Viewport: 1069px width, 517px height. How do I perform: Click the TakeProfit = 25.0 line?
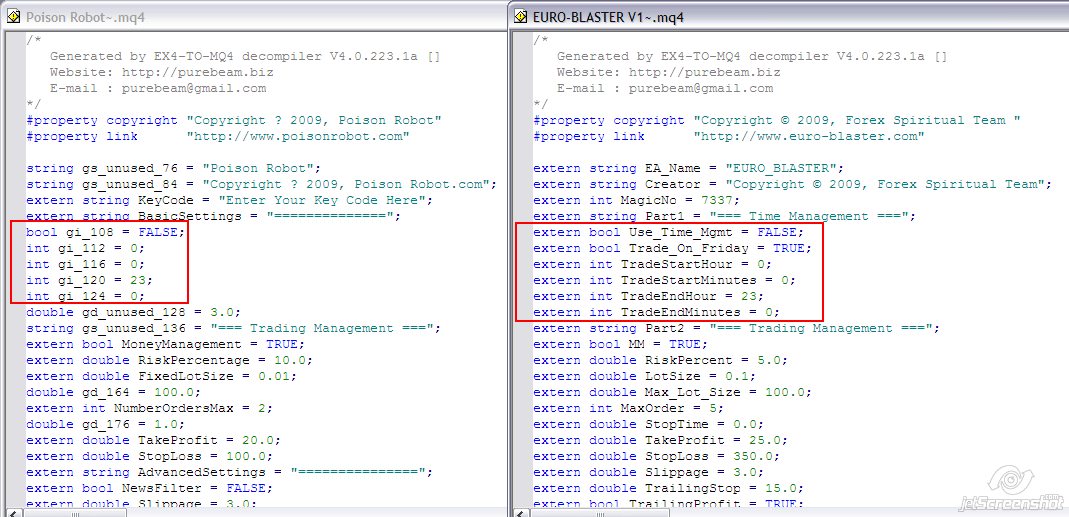pos(661,440)
